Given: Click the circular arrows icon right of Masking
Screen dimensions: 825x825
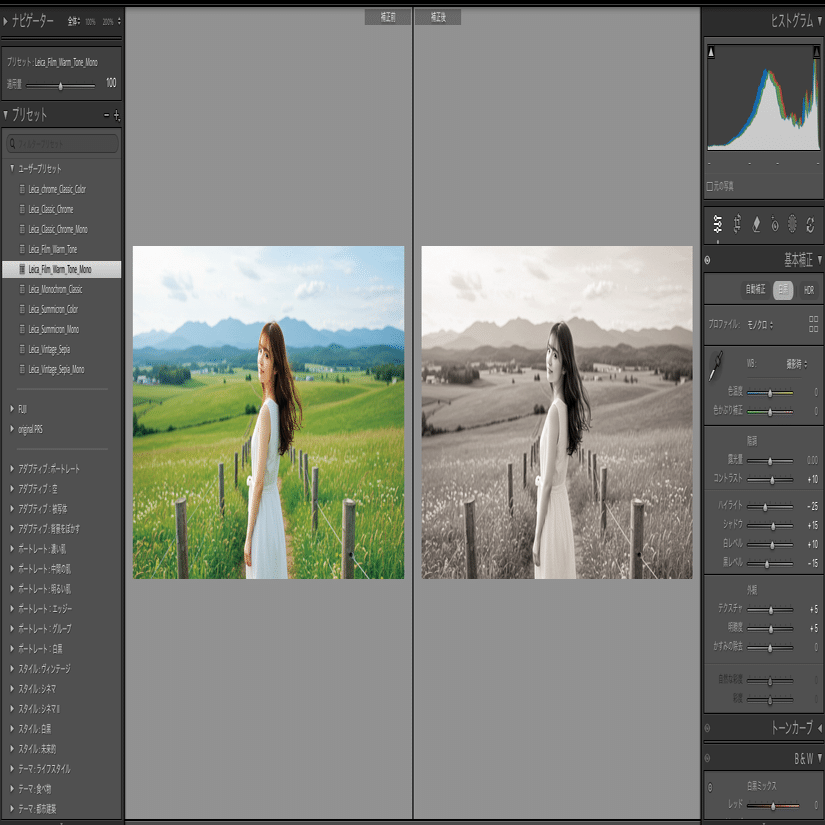Looking at the screenshot, I should pos(810,225).
